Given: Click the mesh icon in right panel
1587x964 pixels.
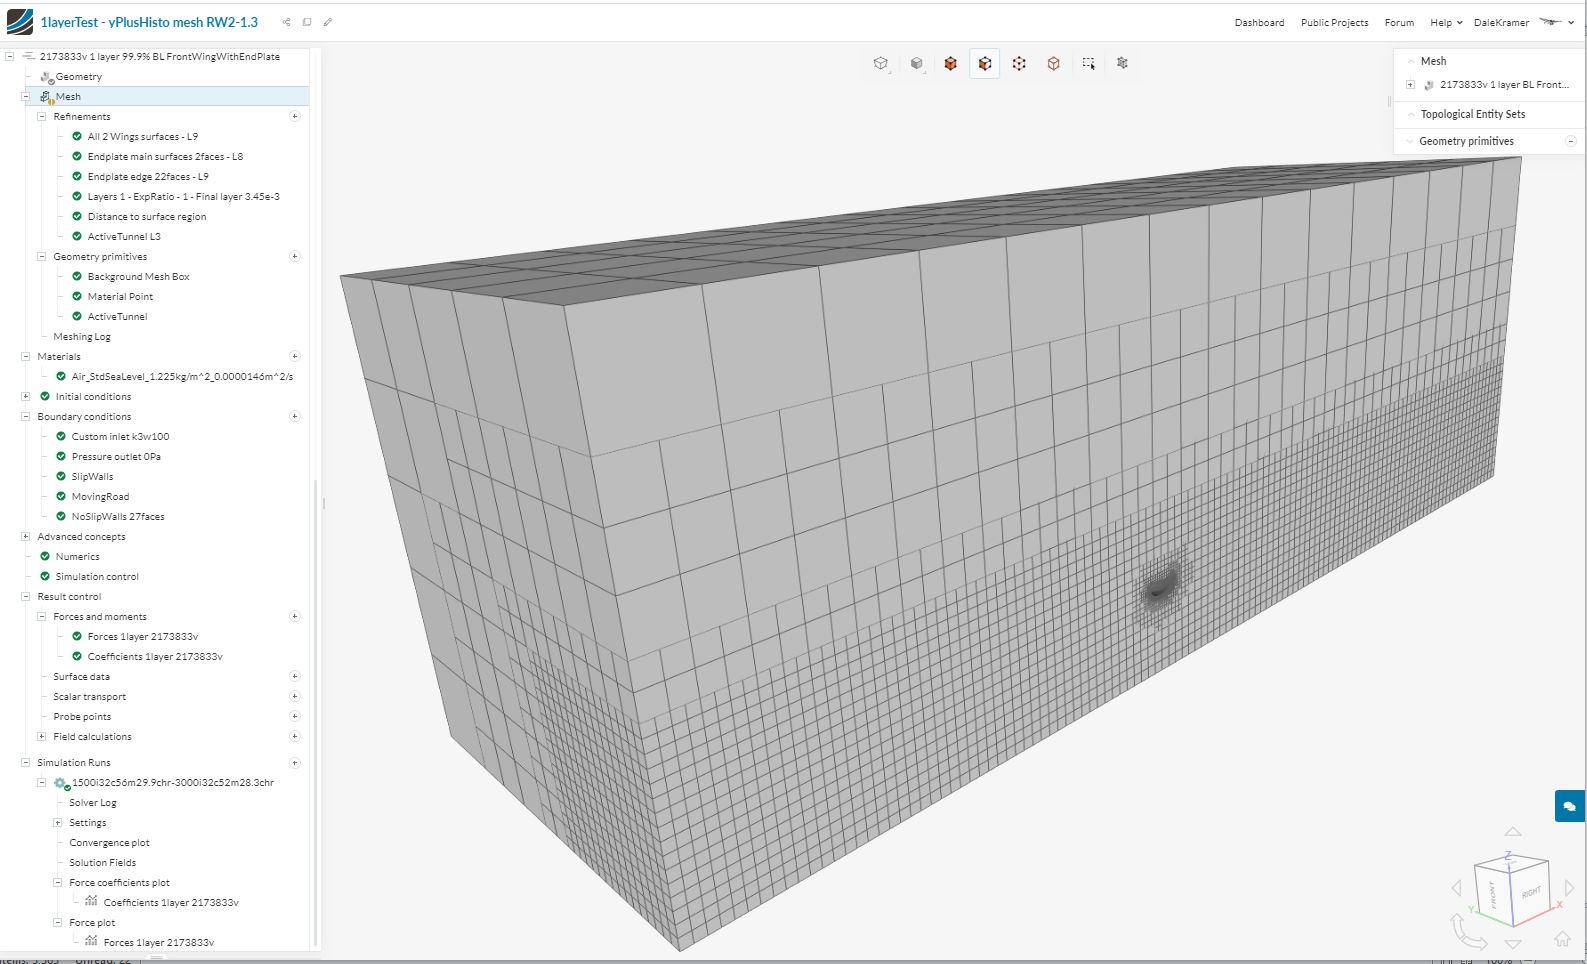Looking at the screenshot, I should click(x=1429, y=85).
